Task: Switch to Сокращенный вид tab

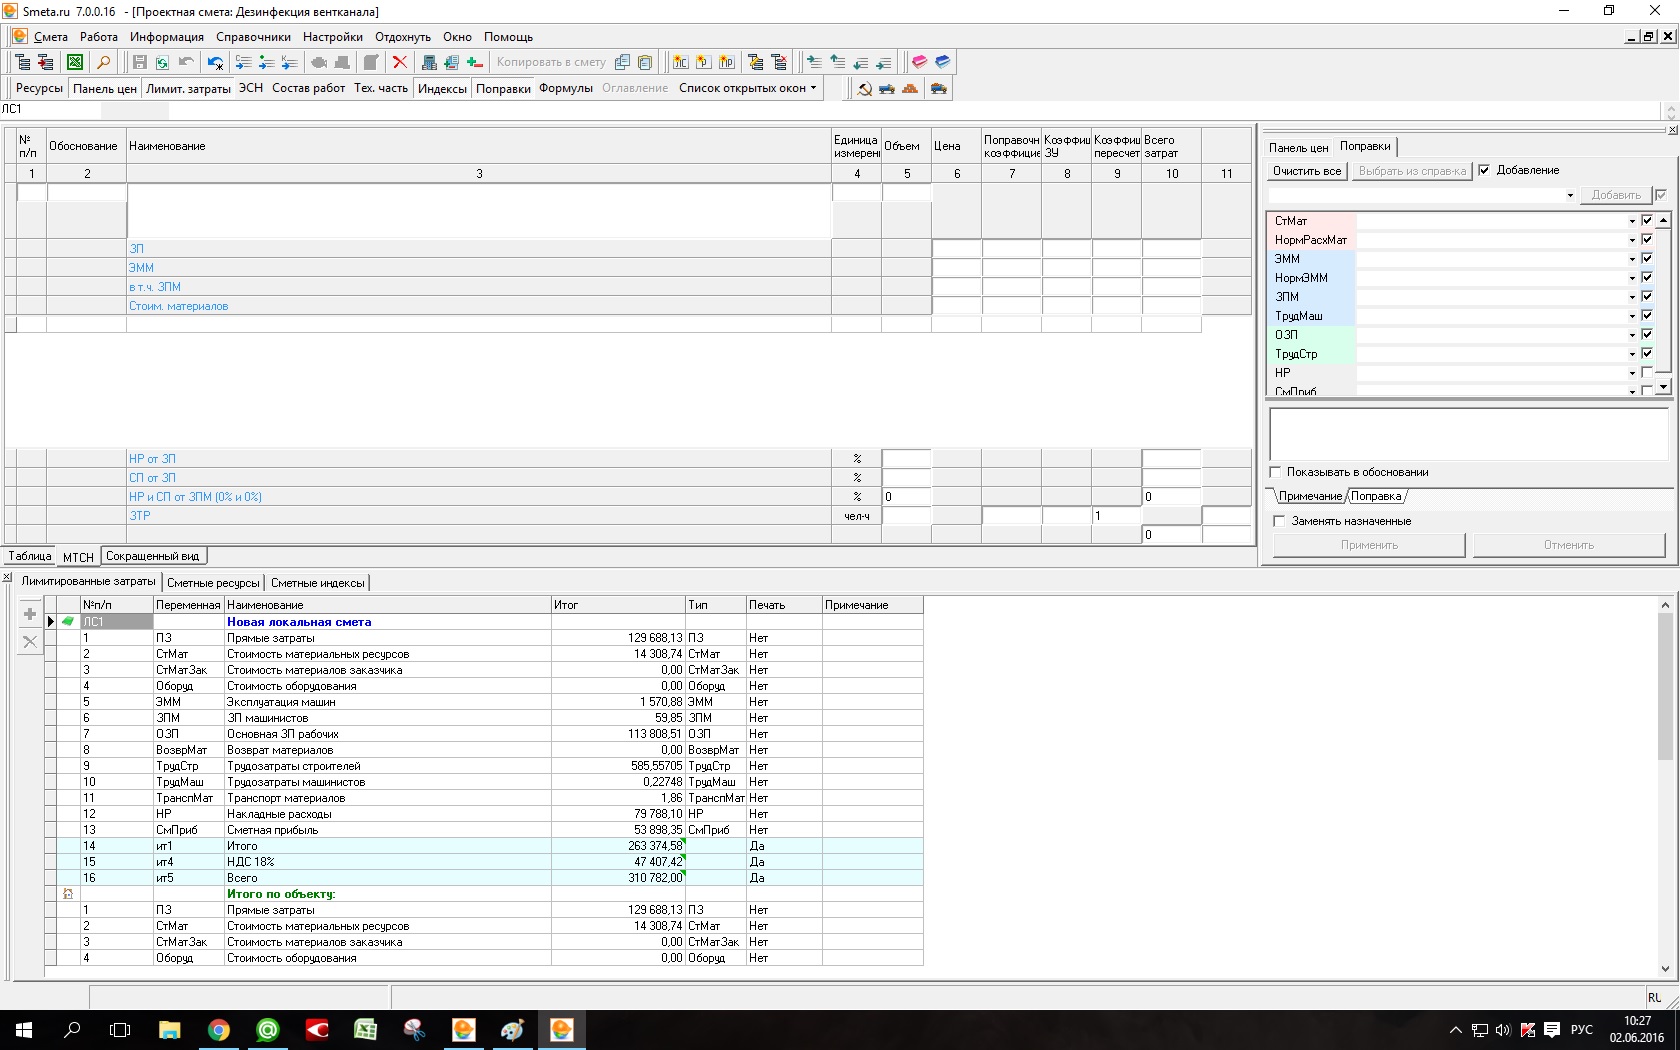Action: tap(153, 556)
